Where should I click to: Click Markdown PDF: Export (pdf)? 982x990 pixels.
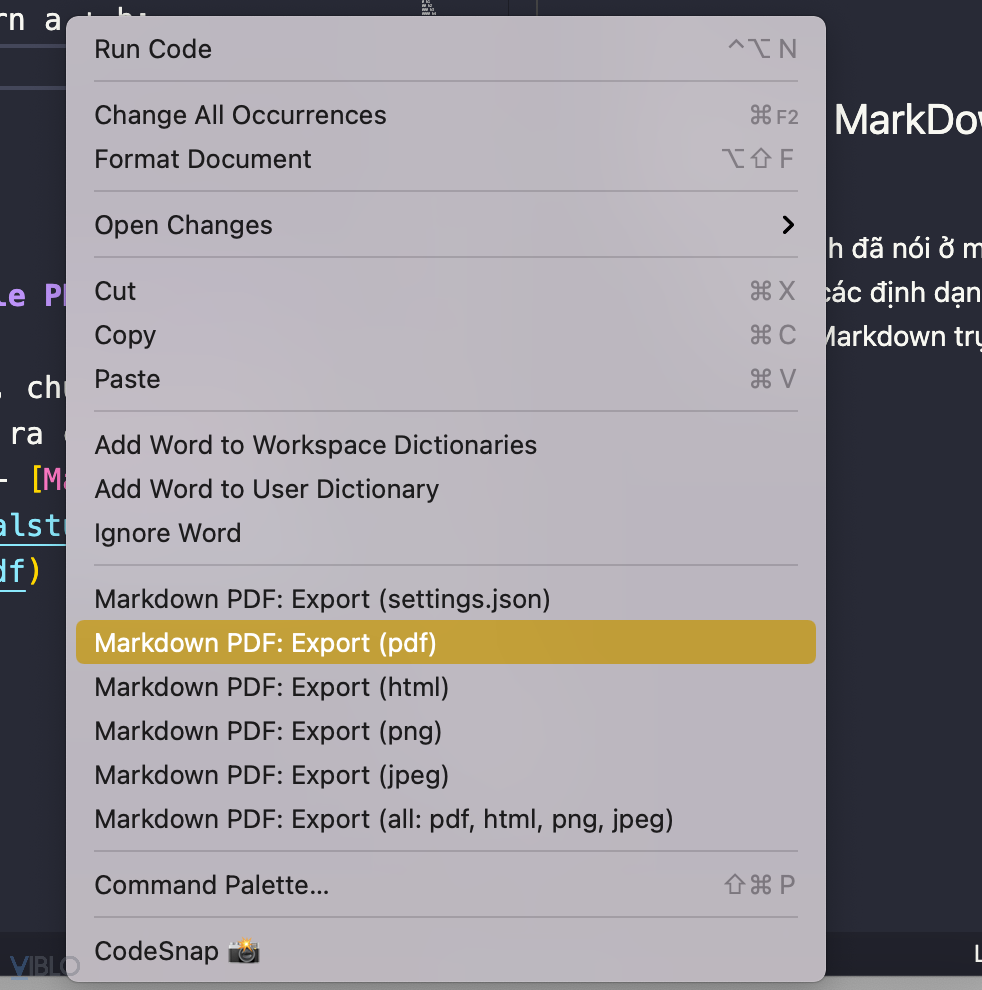pos(265,643)
